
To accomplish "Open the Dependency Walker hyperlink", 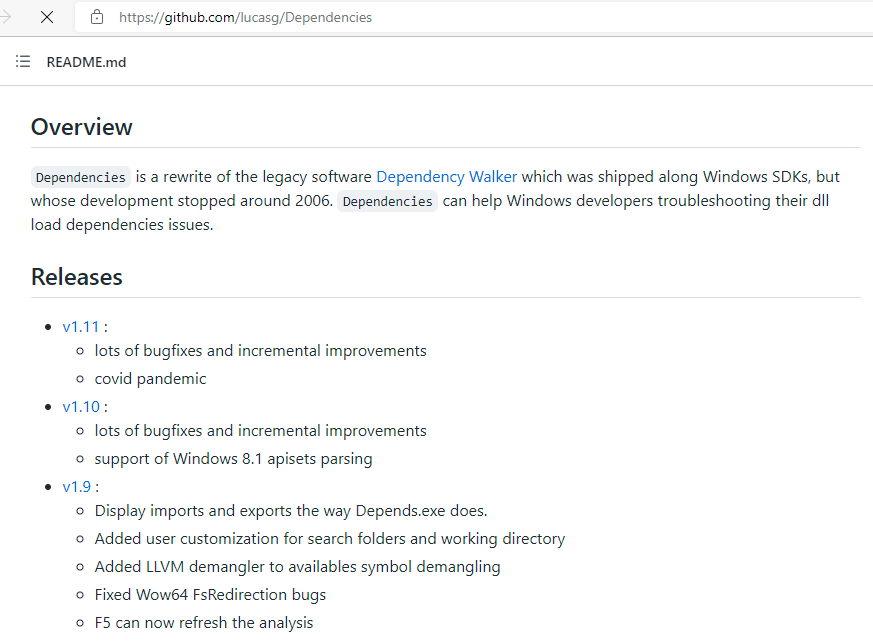I will tap(446, 176).
